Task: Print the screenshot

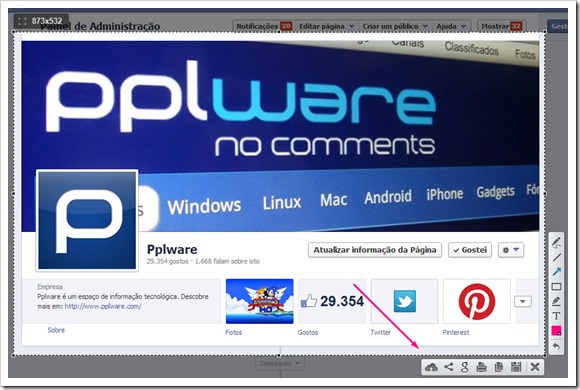Action: click(x=482, y=367)
